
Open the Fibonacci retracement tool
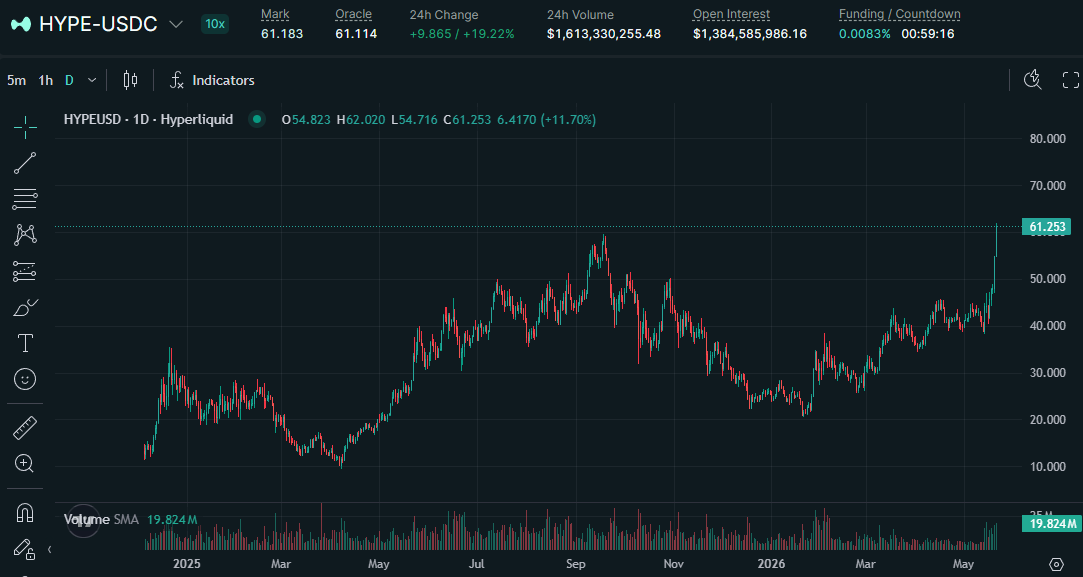coord(25,199)
